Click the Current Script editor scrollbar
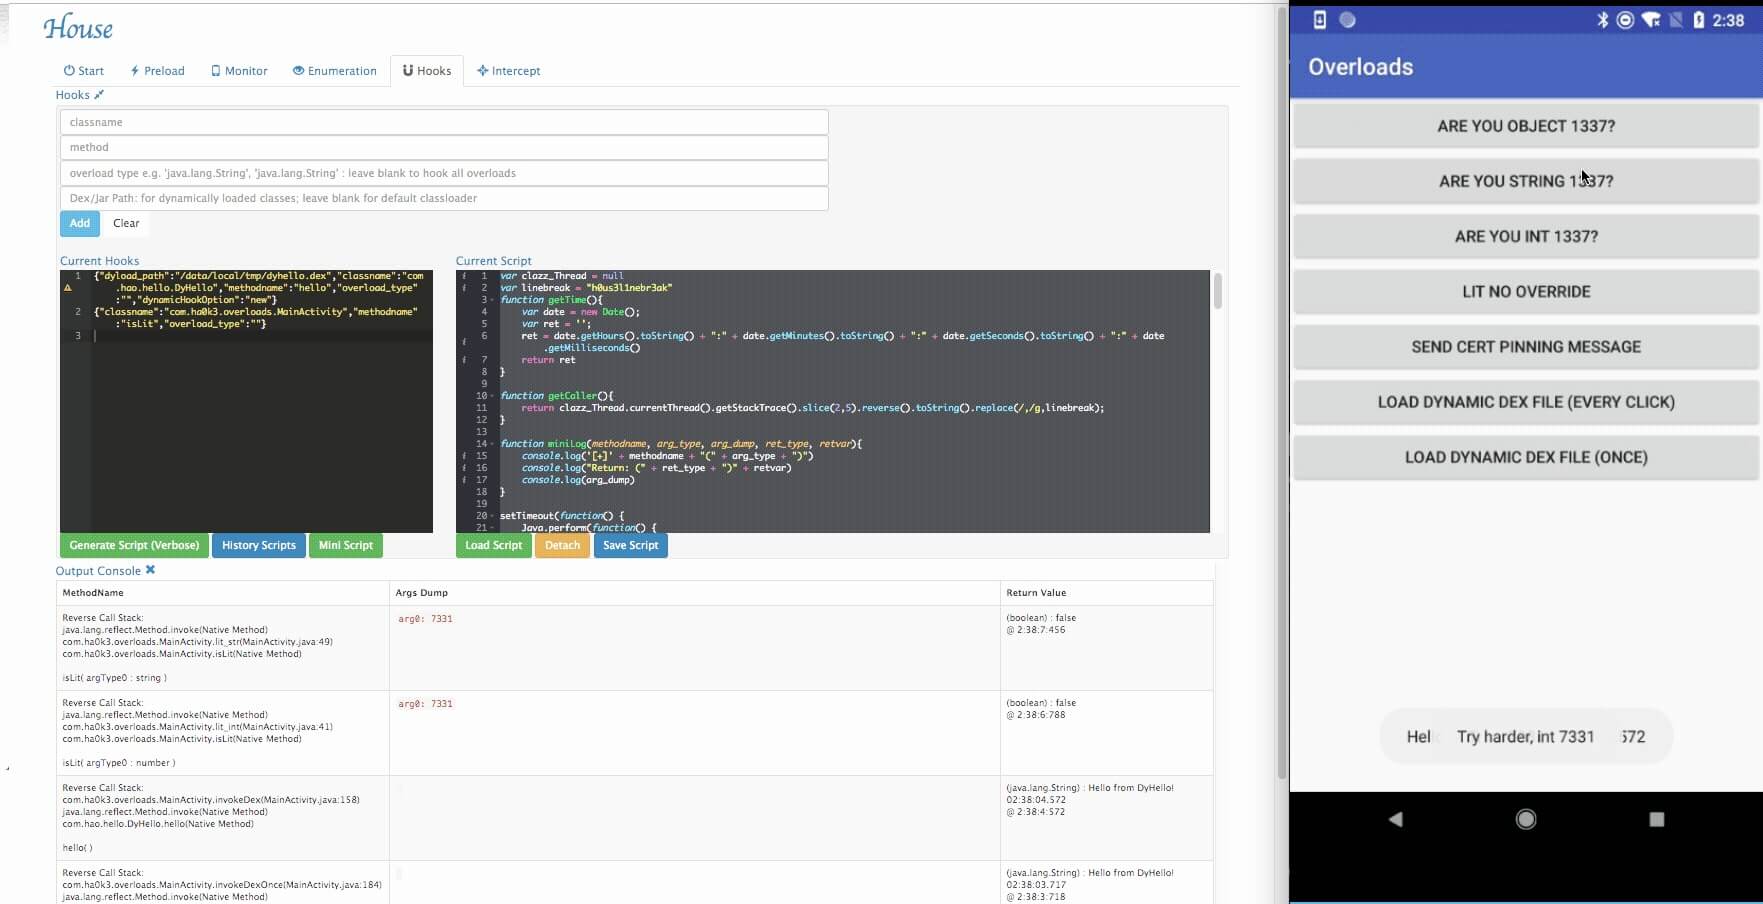This screenshot has width=1763, height=904. [x=1217, y=291]
